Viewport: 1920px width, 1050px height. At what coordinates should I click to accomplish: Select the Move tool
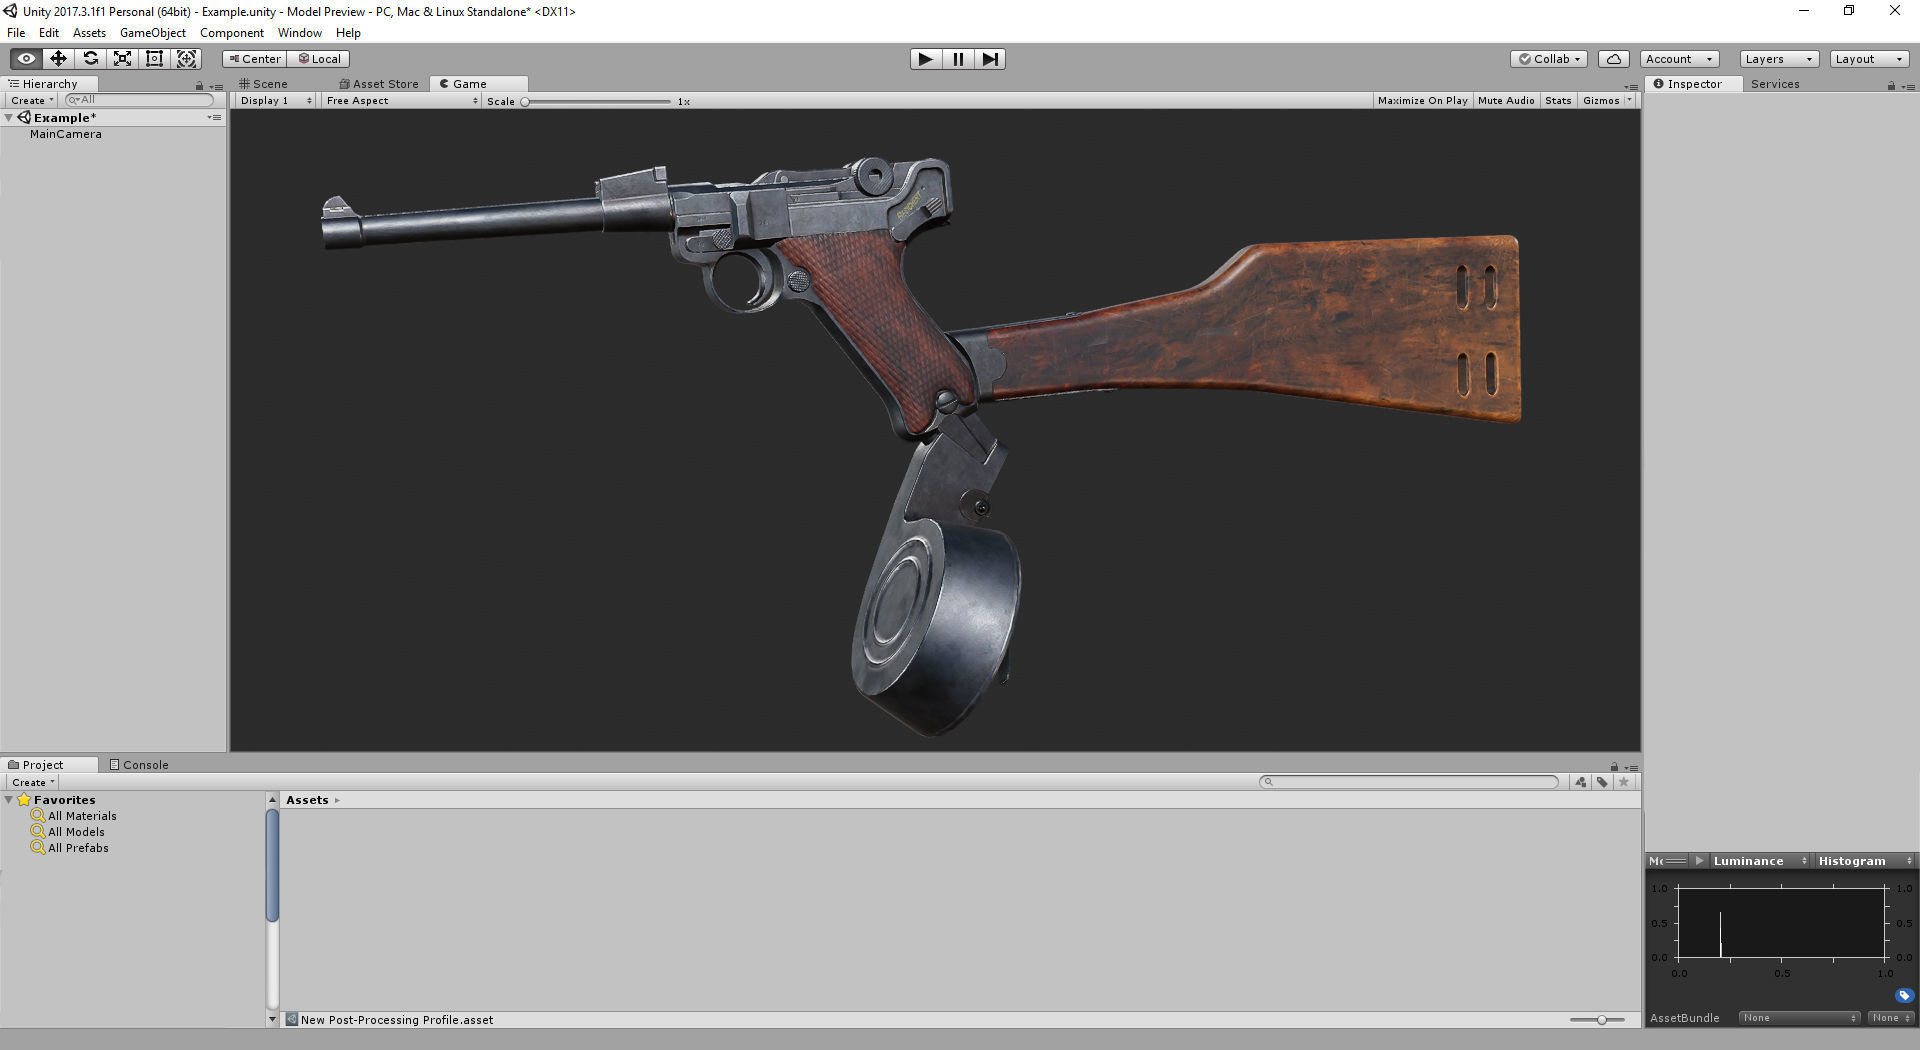coord(58,59)
